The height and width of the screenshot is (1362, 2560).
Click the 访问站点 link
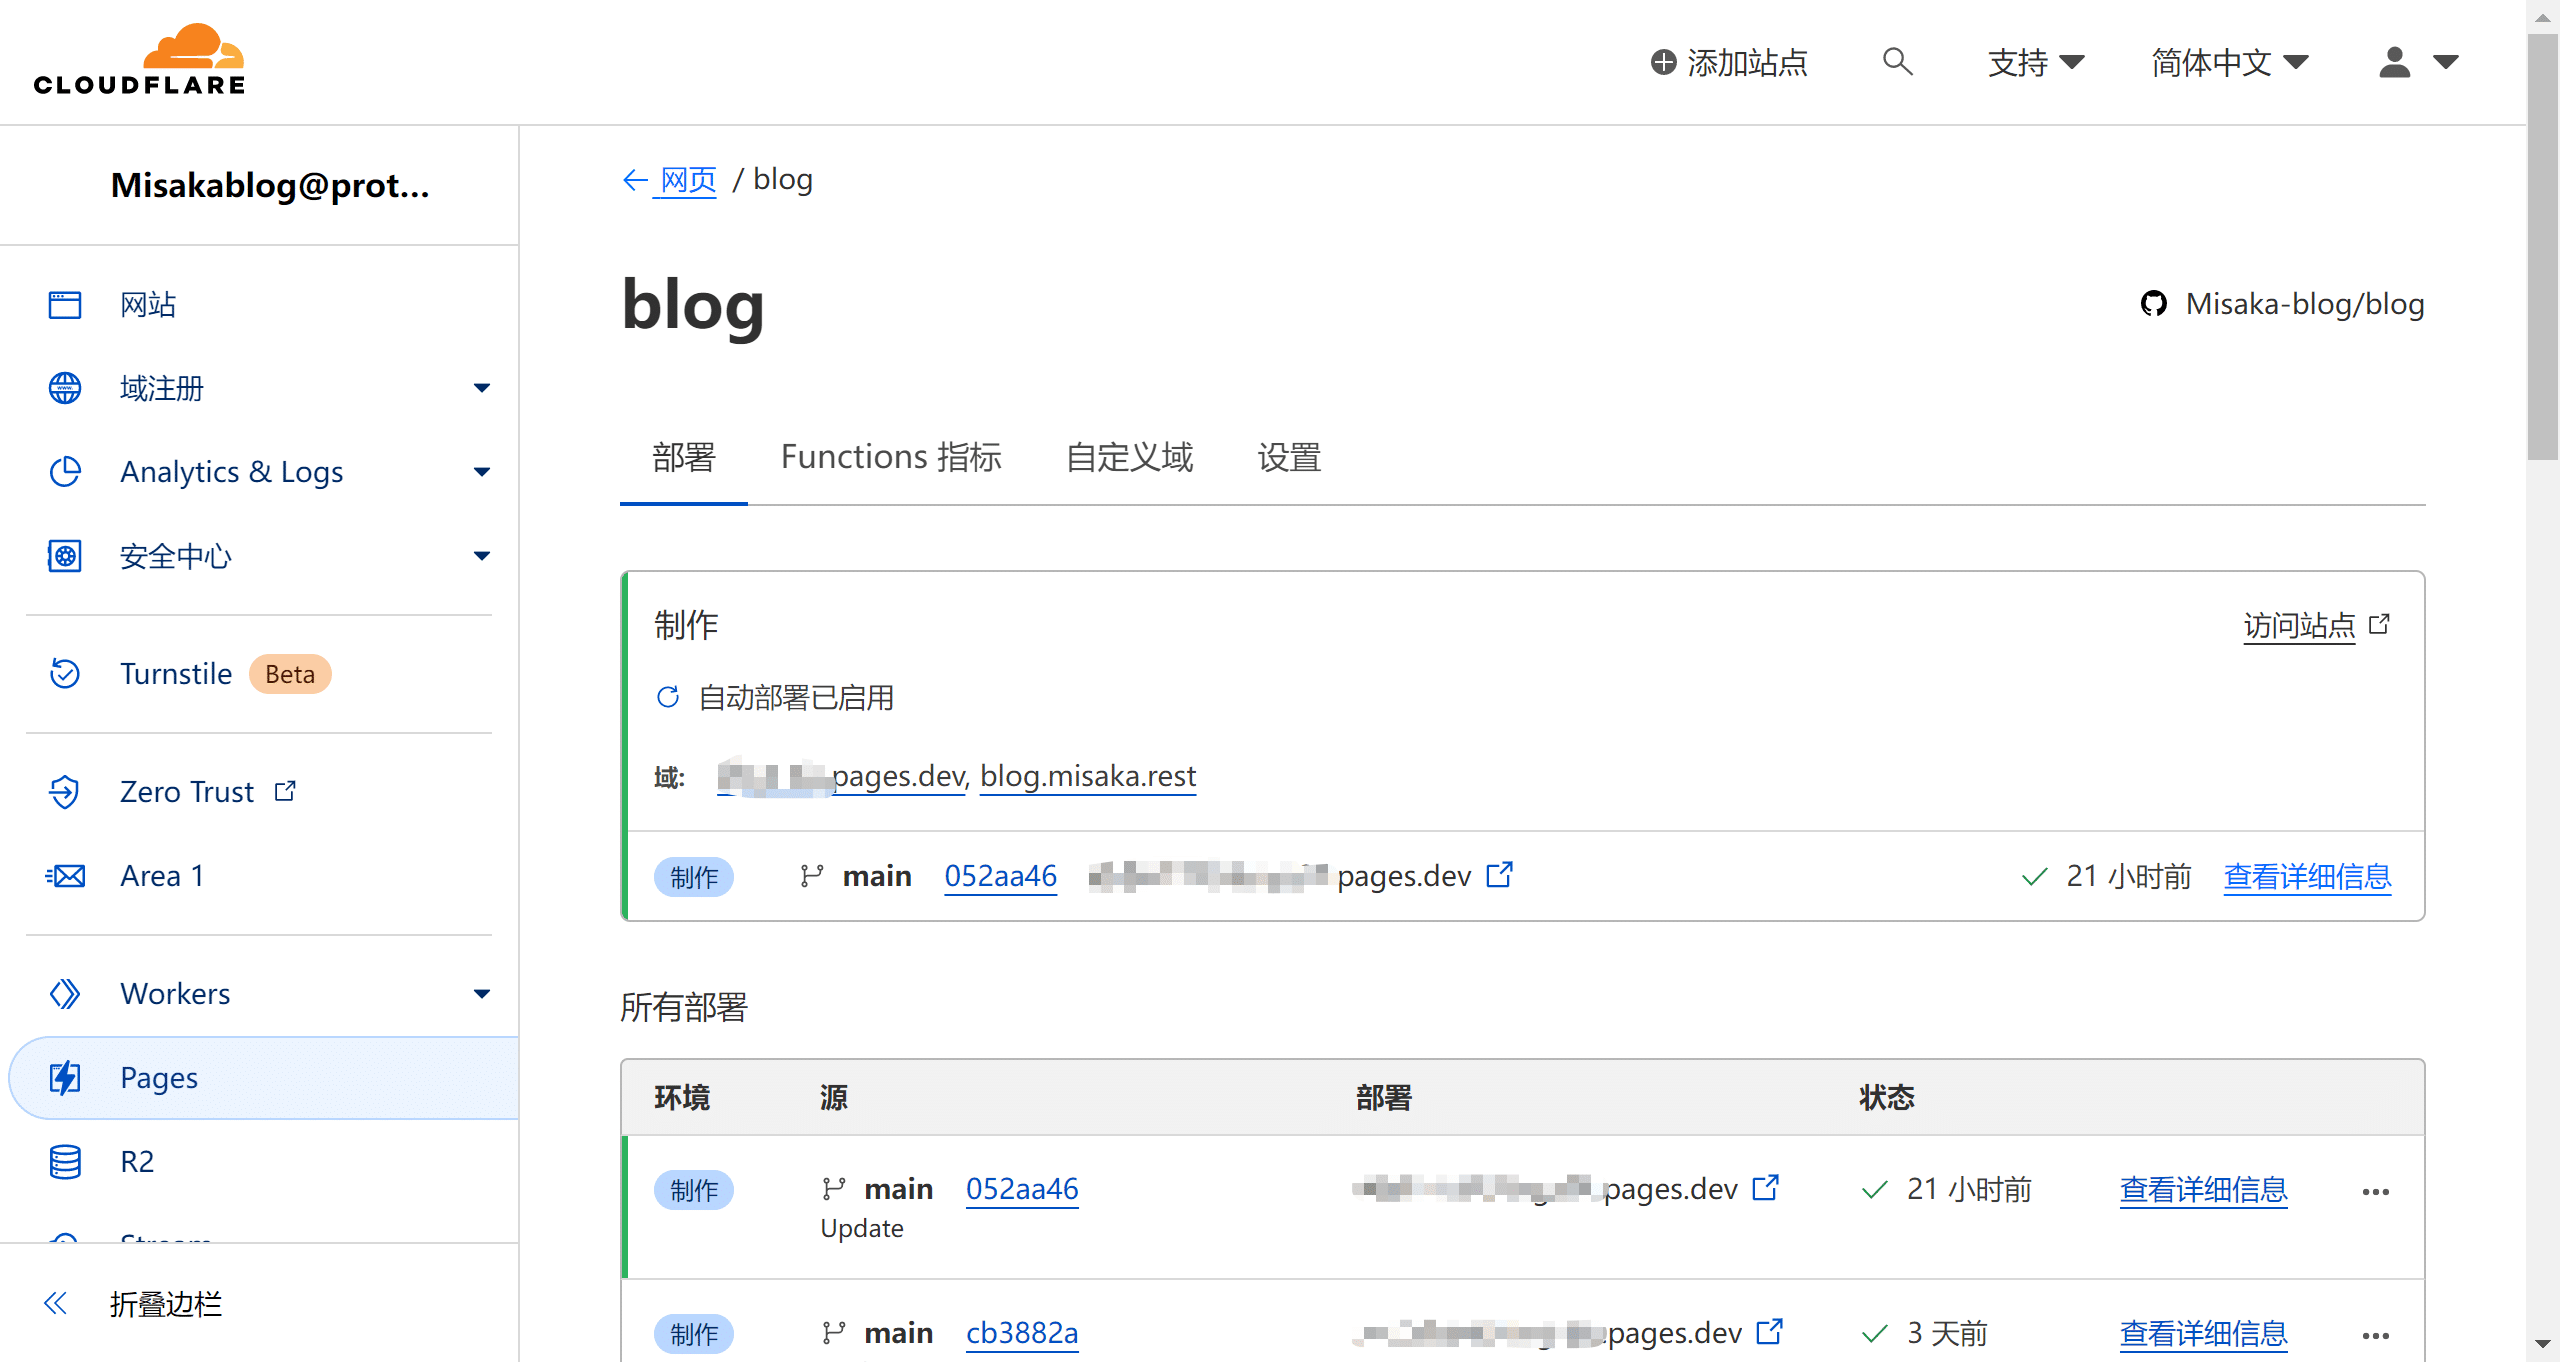(2299, 625)
